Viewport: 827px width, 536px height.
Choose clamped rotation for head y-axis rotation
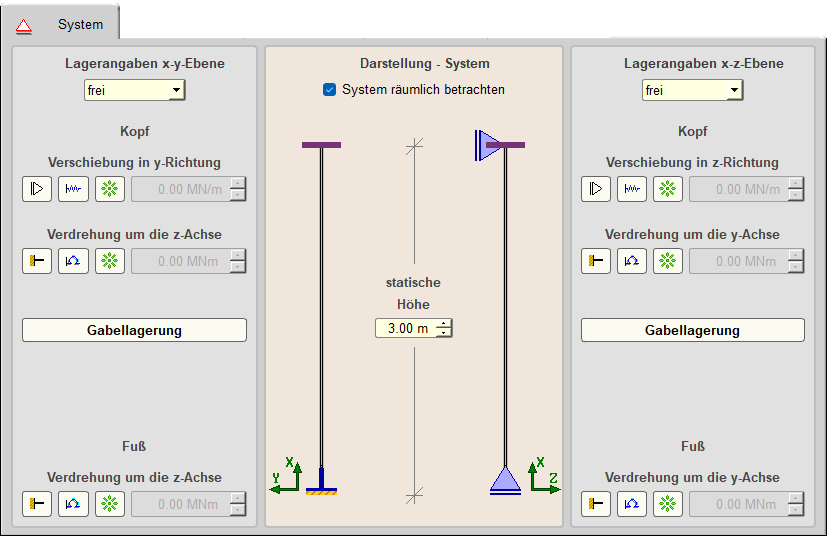[x=595, y=261]
